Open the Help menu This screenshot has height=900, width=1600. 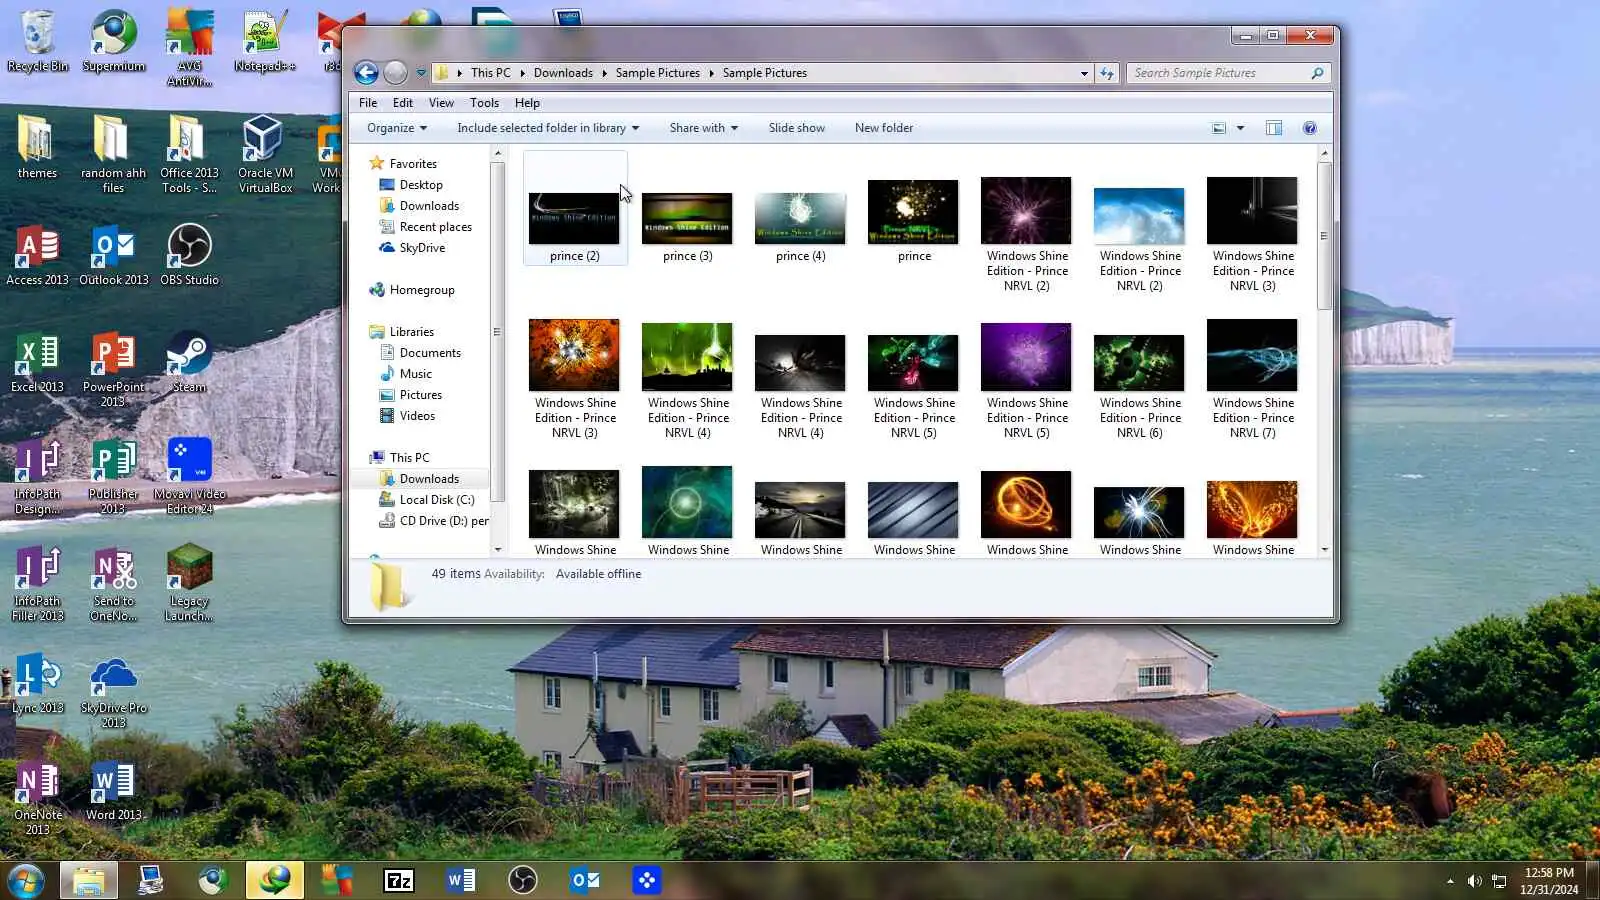coord(527,103)
